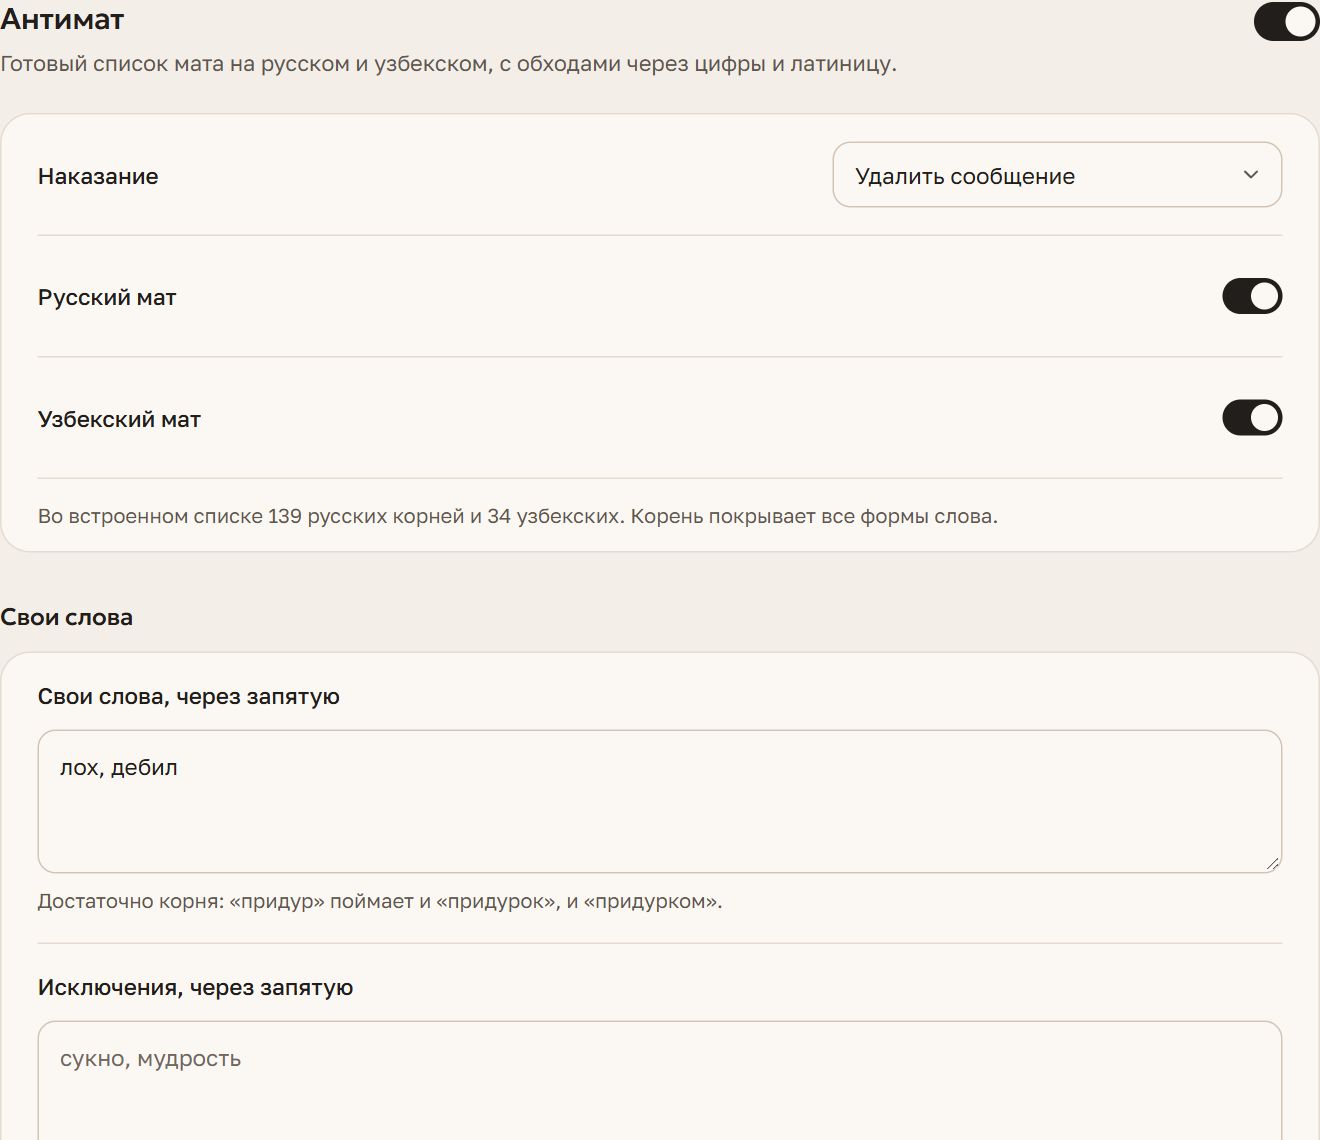Toggle the main Антимат switch off
Viewport: 1320px width, 1140px height.
pyautogui.click(x=1286, y=21)
